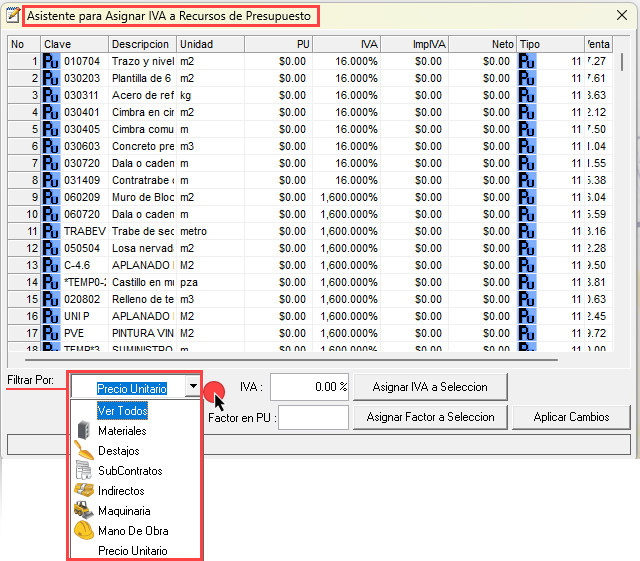This screenshot has width=640, height=561.
Task: Choose Precio Unitario at bottom of list
Action: pos(132,551)
